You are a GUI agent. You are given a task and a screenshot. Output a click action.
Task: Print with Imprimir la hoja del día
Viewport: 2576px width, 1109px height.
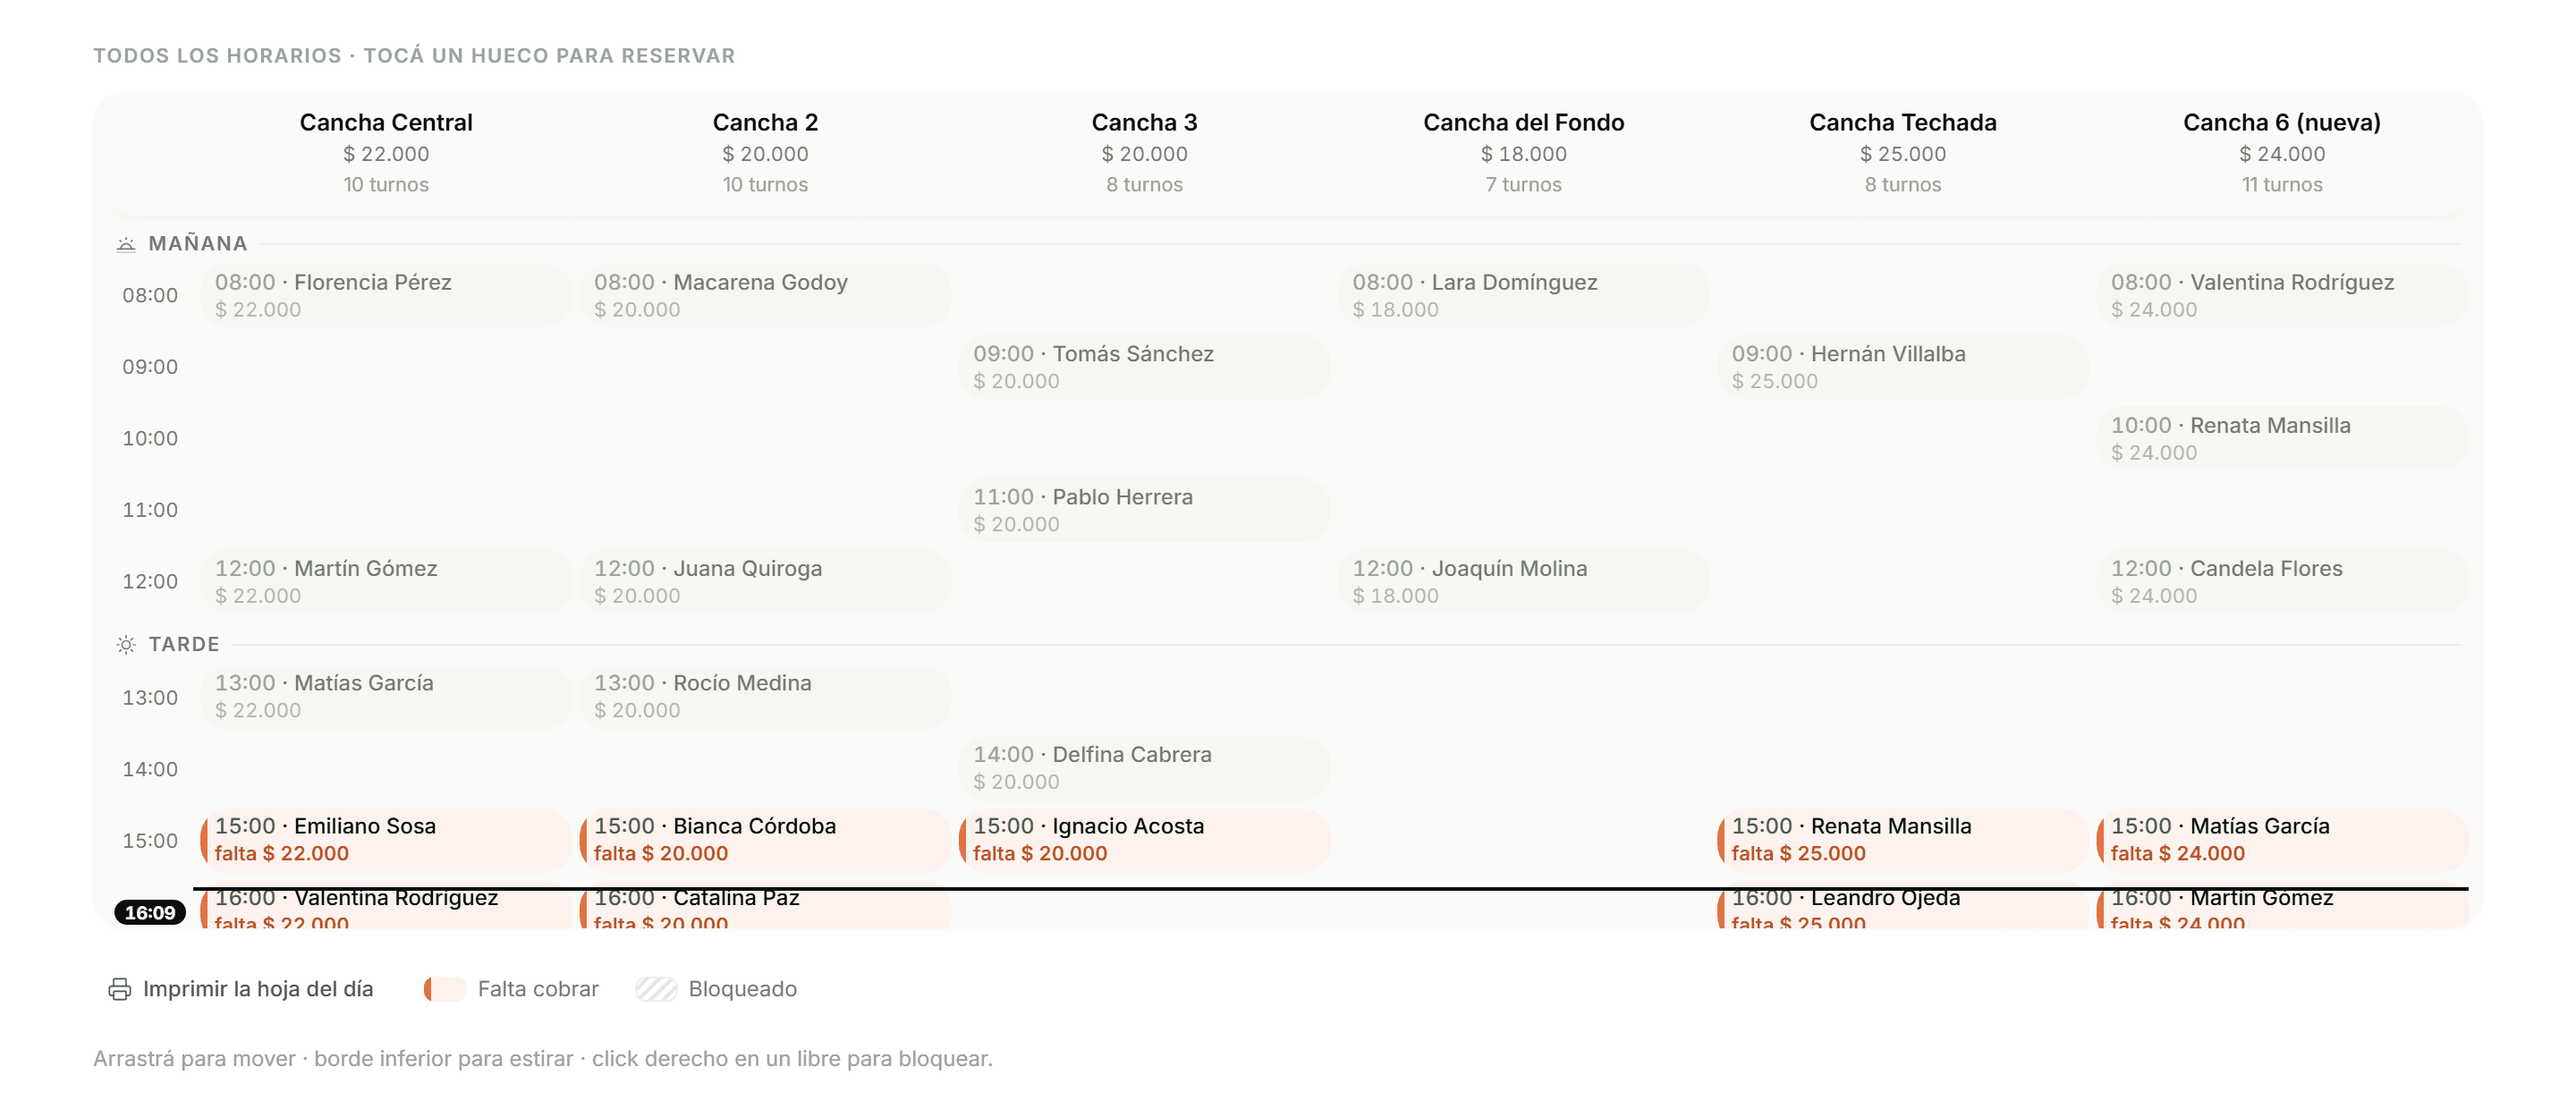pos(241,989)
